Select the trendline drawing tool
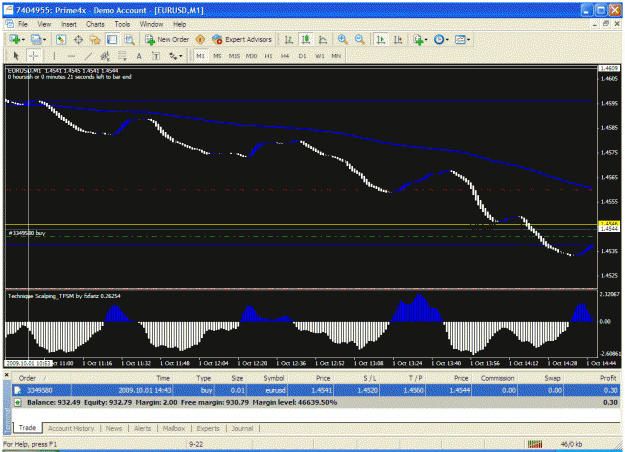625x452 pixels. pos(88,56)
